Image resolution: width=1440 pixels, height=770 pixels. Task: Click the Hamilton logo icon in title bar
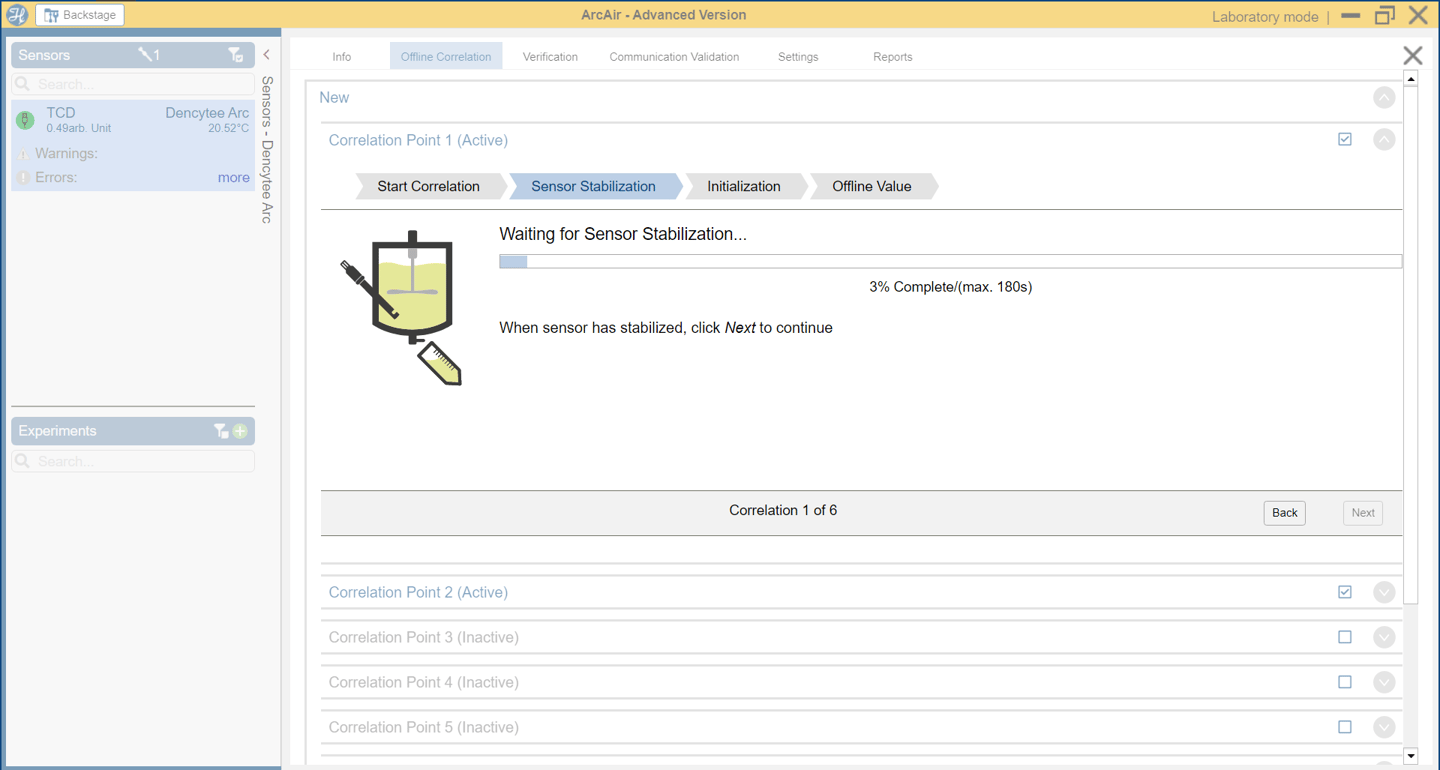(17, 15)
